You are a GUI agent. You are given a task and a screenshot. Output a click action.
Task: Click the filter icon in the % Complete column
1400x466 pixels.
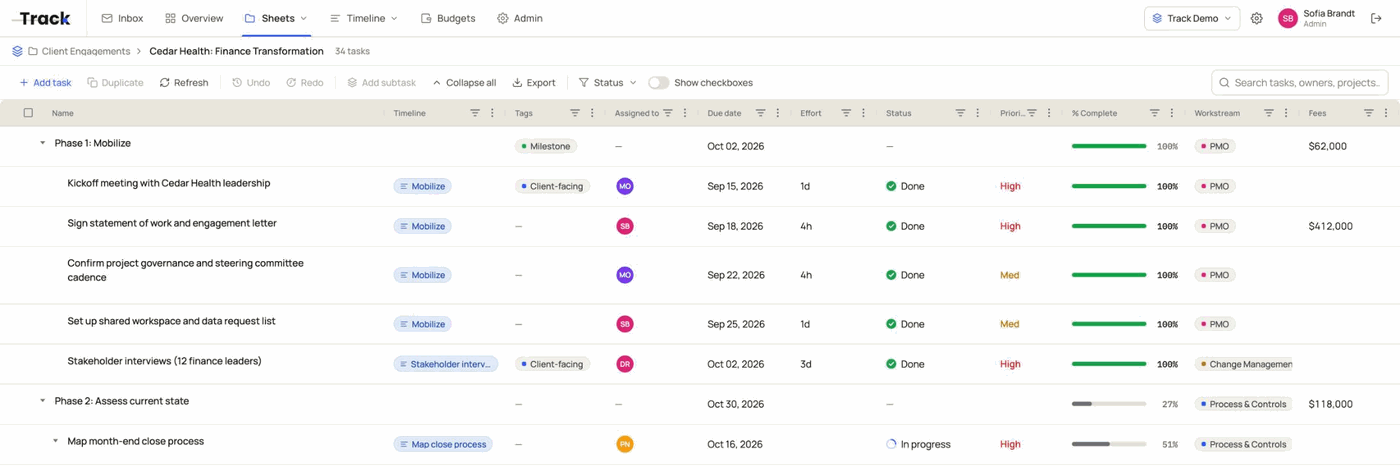1154,113
